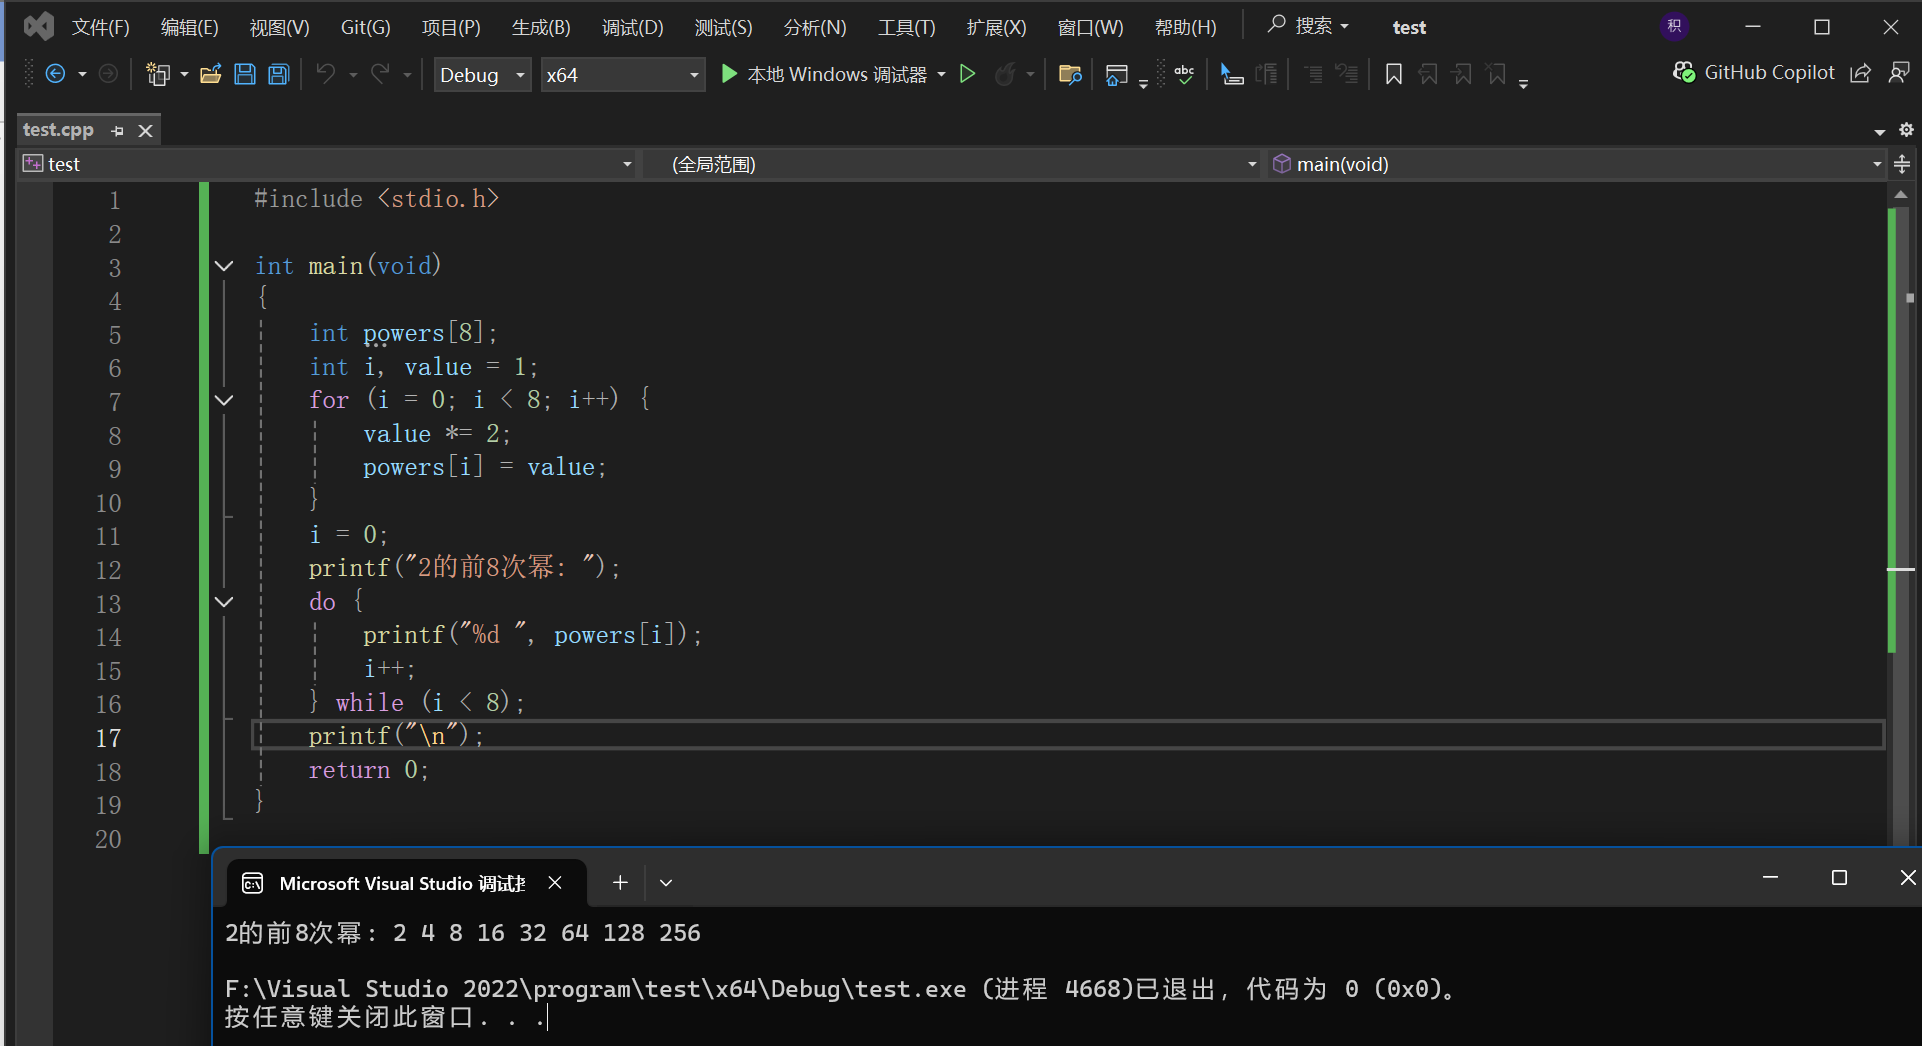Image resolution: width=1922 pixels, height=1046 pixels.
Task: Open a file with the folder icon
Action: 211,74
